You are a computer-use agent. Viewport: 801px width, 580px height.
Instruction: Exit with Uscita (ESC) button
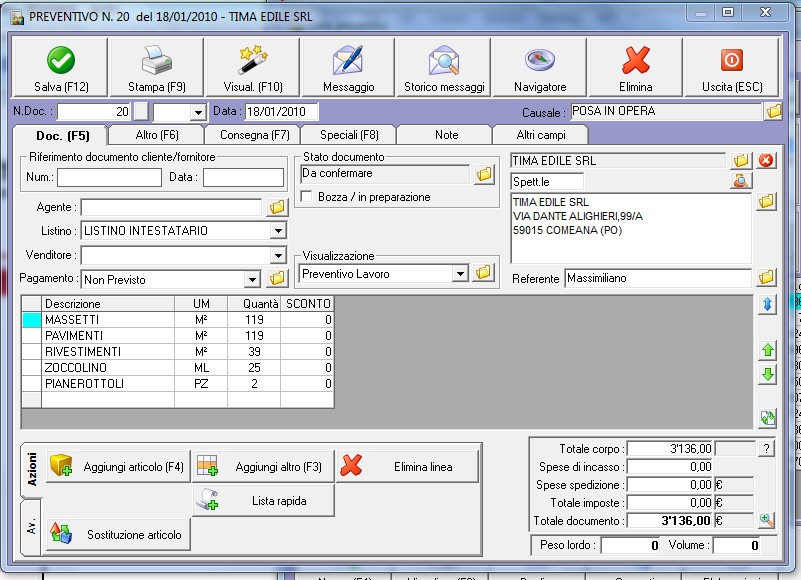[x=732, y=68]
